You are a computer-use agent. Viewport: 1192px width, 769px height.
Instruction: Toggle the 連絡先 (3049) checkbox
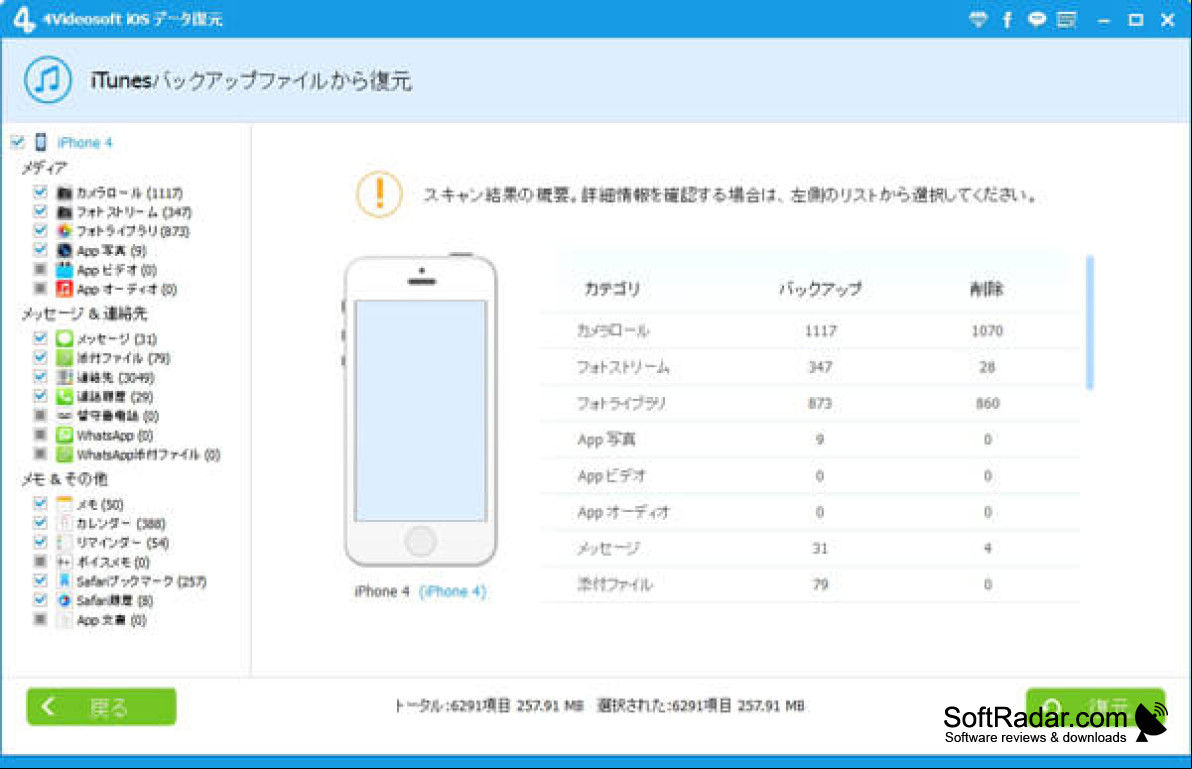click(40, 377)
